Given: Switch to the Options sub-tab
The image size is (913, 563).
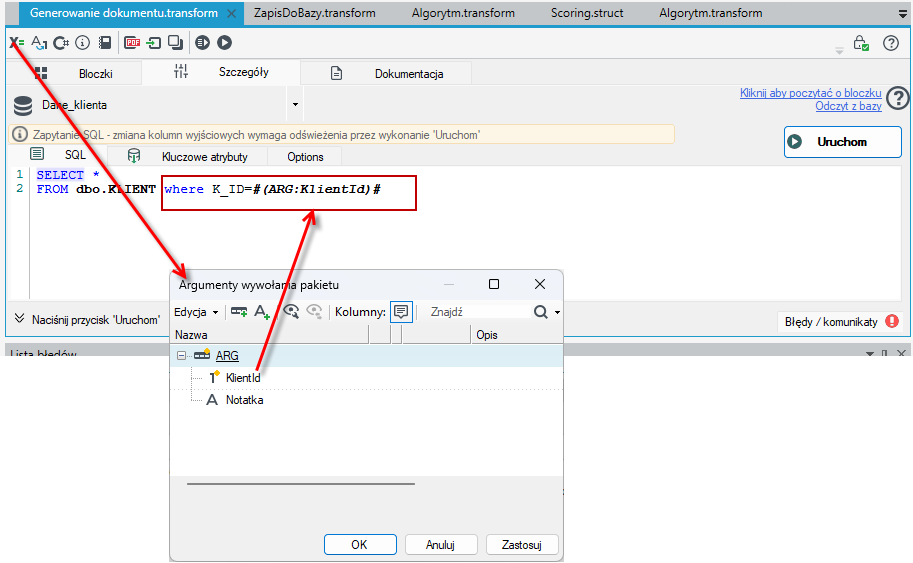Looking at the screenshot, I should [305, 157].
